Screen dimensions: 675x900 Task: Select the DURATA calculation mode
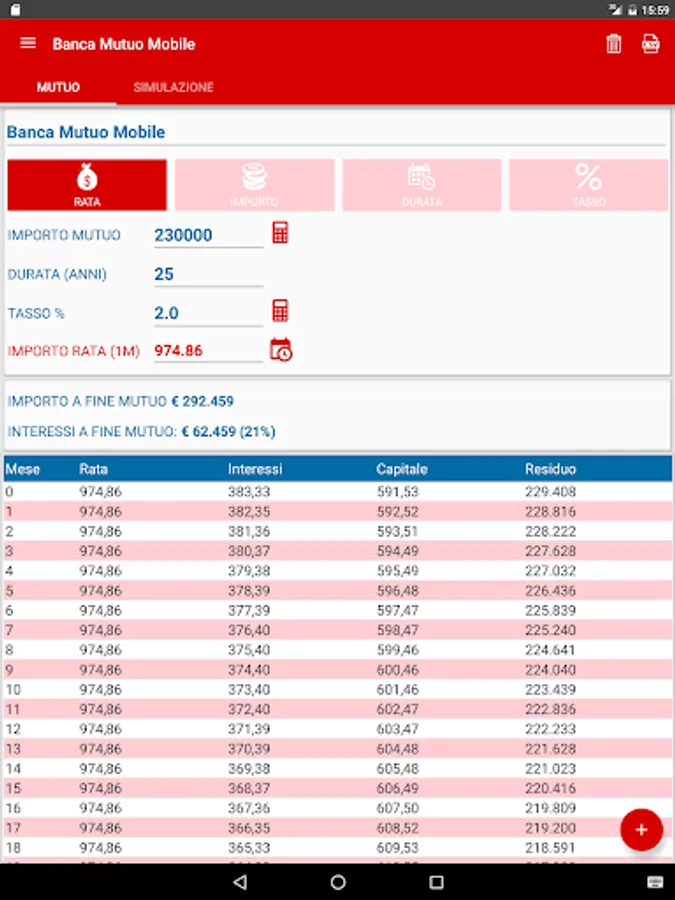[422, 185]
